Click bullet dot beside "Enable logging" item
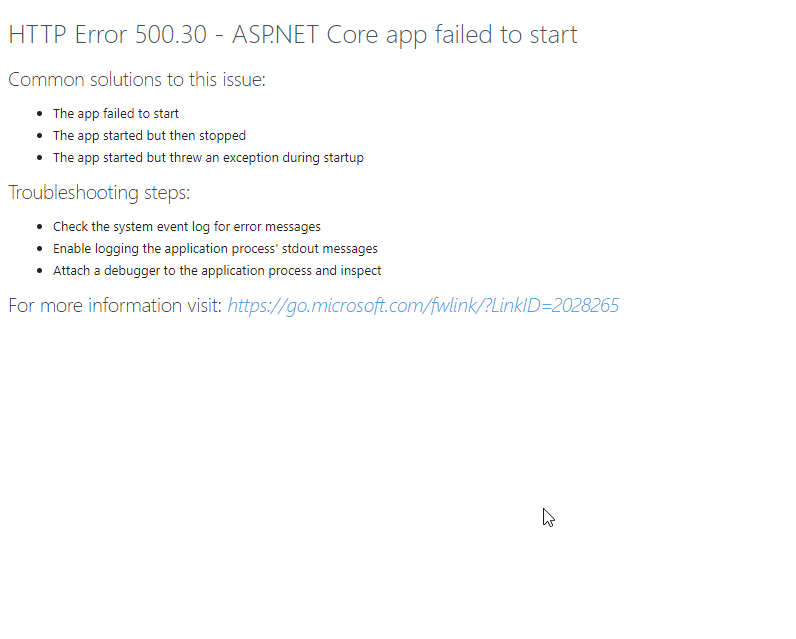Viewport: 796px width, 639px height. pyautogui.click(x=40, y=249)
